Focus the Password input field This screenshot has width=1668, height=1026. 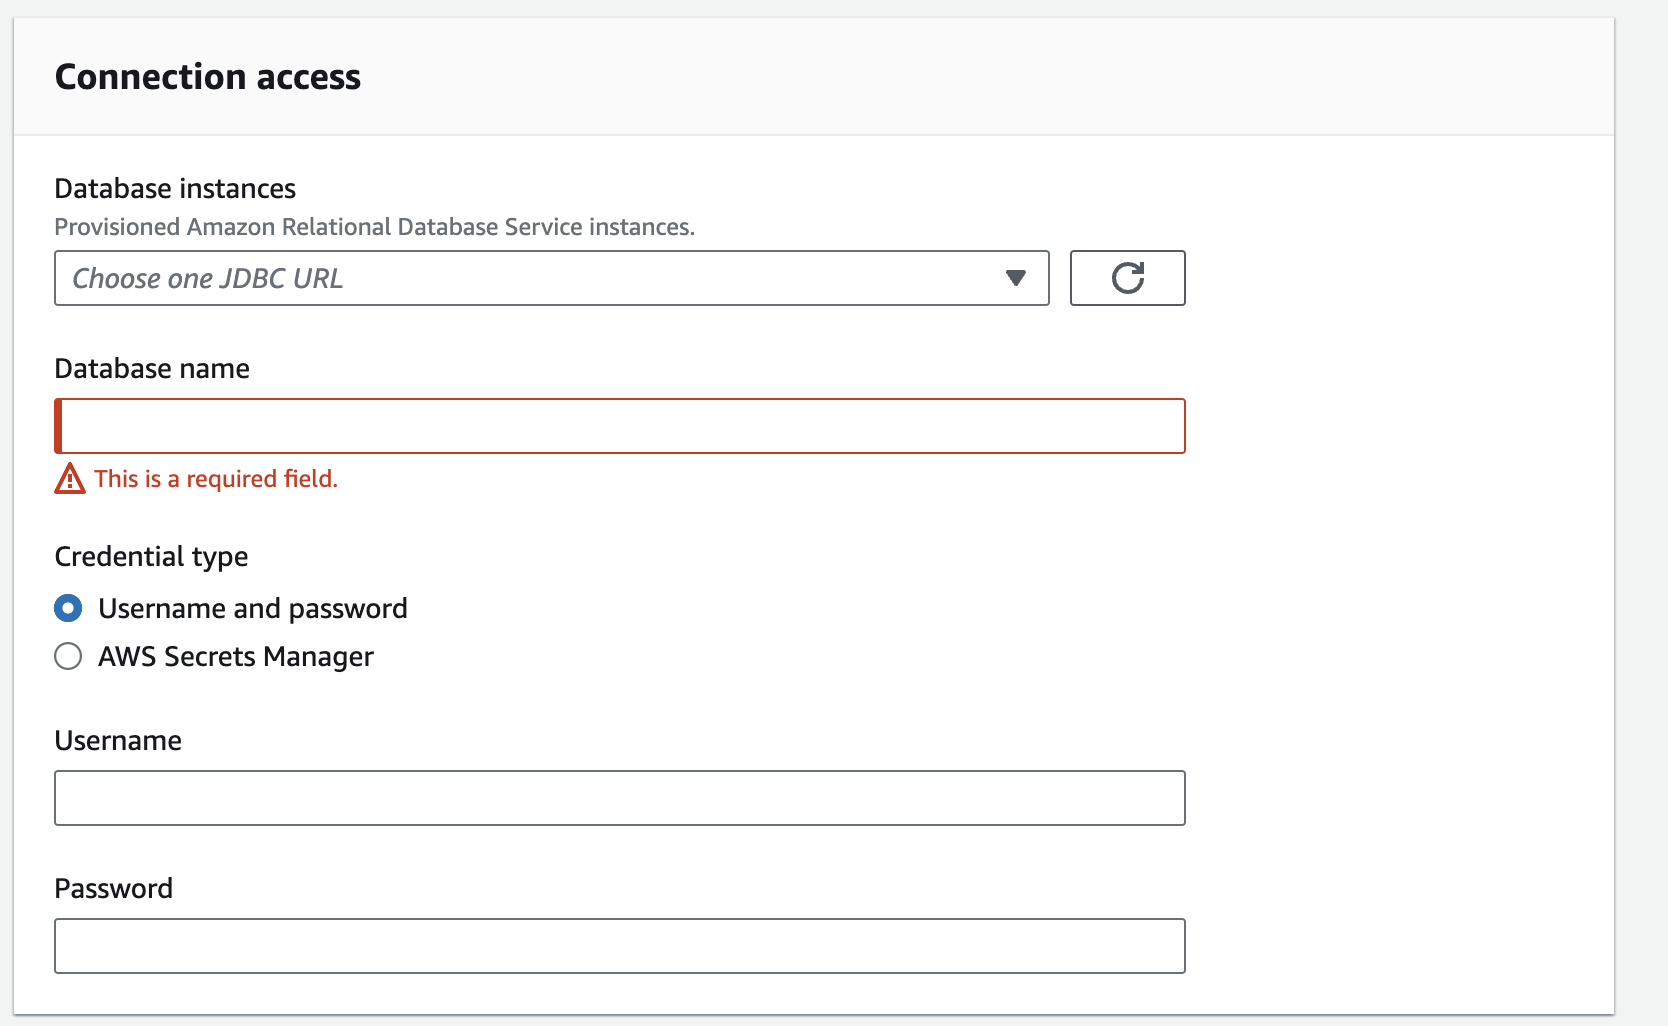click(x=620, y=946)
